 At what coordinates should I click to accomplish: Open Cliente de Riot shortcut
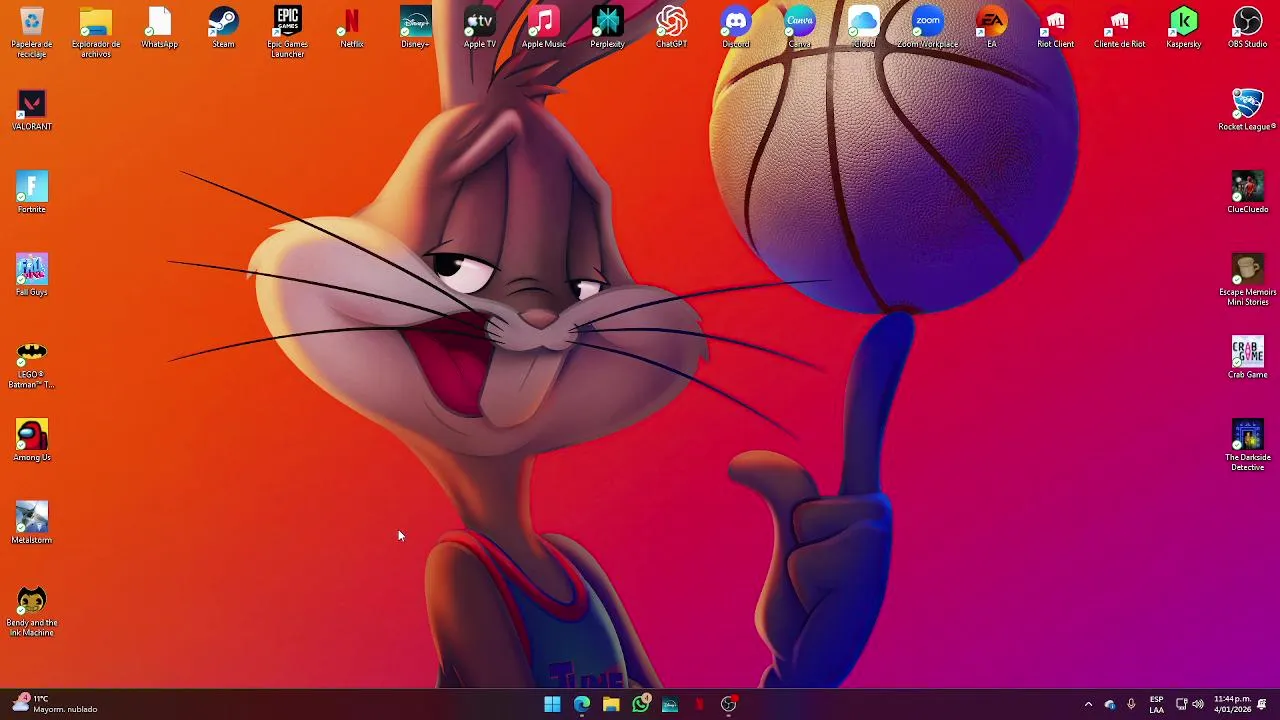(1119, 28)
